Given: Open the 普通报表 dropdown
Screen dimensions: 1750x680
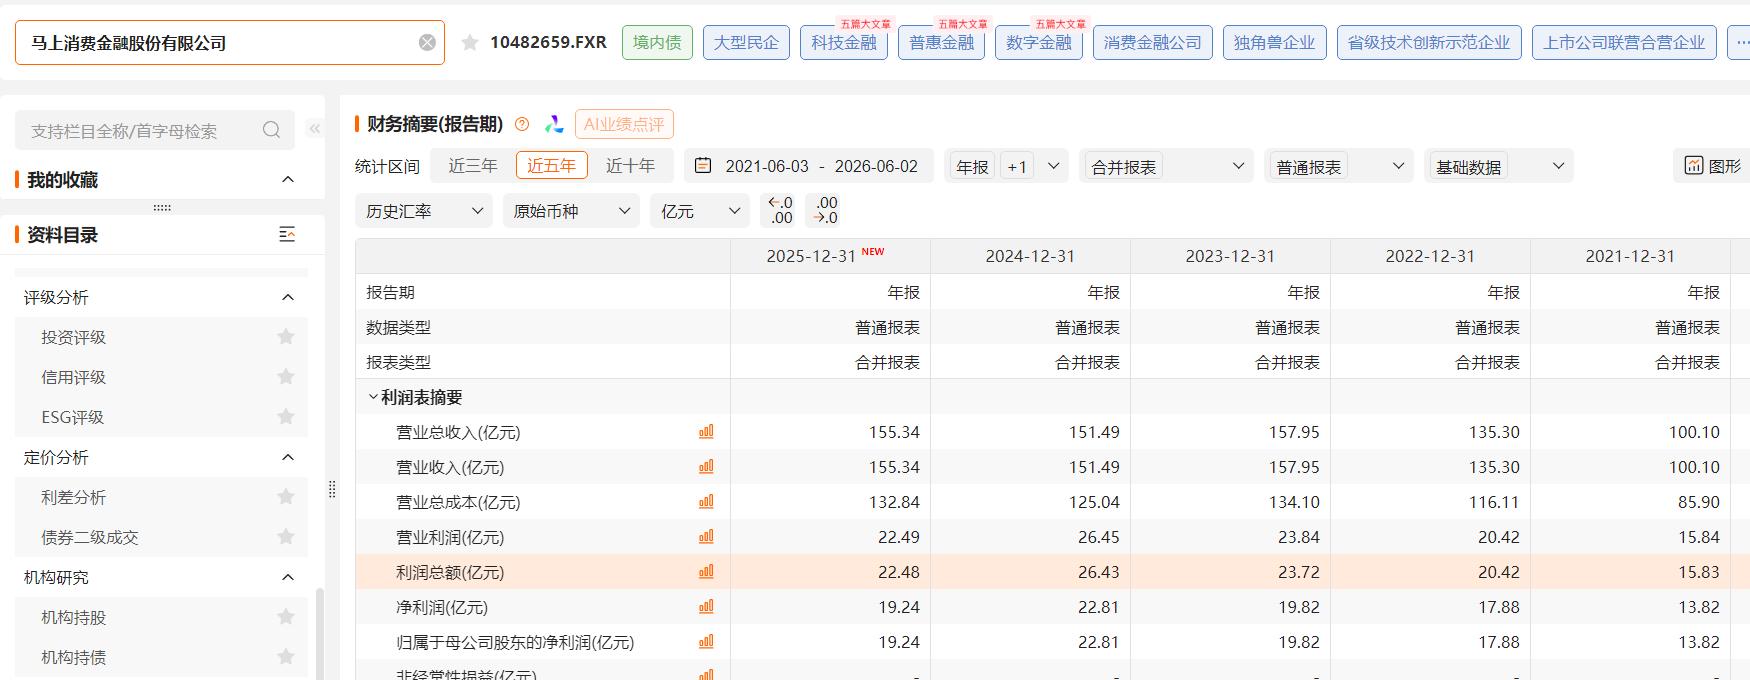Looking at the screenshot, I should 1339,166.
